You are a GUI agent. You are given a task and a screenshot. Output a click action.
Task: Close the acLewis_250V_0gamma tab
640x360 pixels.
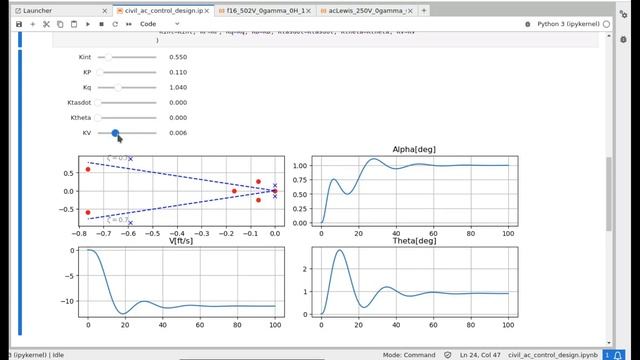[x=411, y=11]
